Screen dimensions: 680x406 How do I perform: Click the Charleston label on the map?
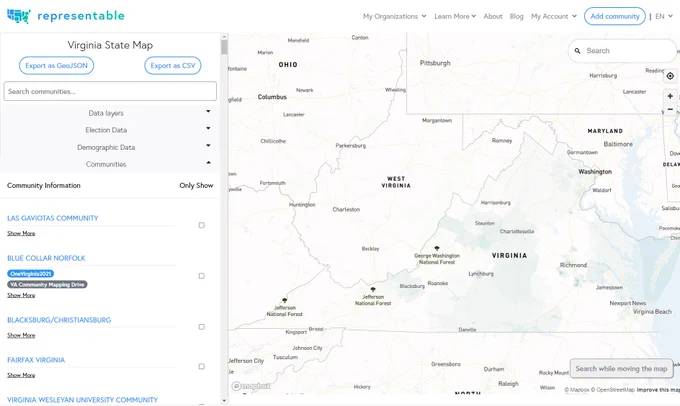[x=346, y=210]
